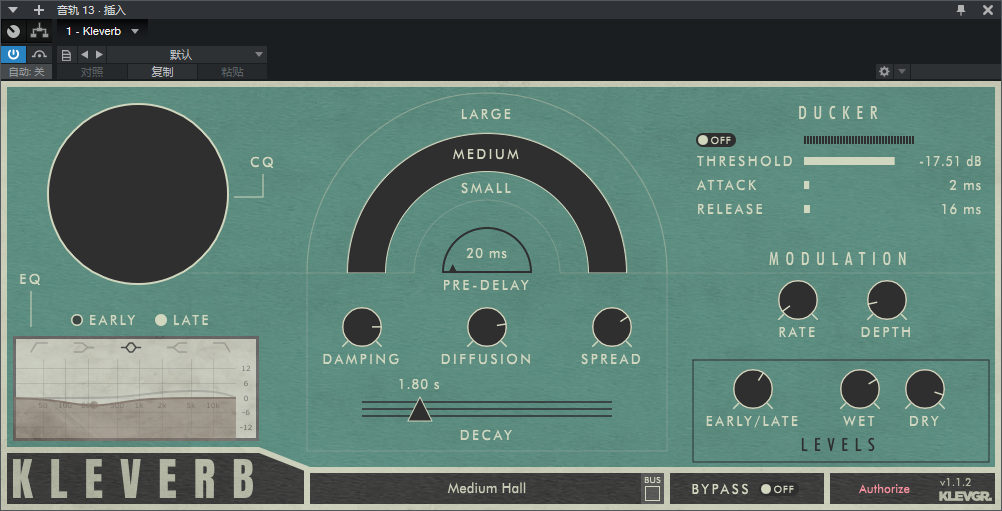The width and height of the screenshot is (1002, 511).
Task: Click the SPREAD knob
Action: click(612, 327)
